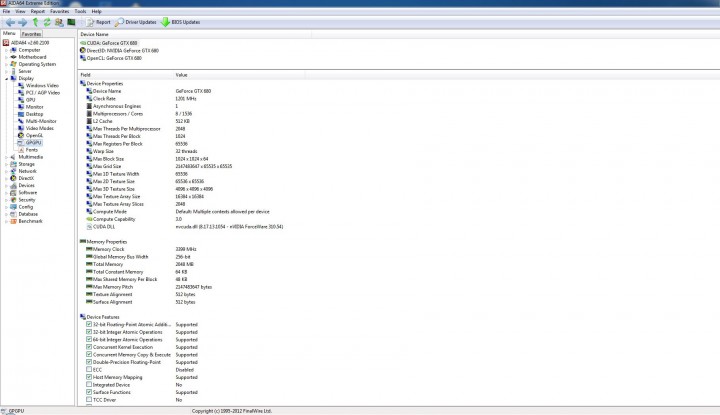
Task: Toggle the ECC checkbox
Action: click(x=89, y=370)
